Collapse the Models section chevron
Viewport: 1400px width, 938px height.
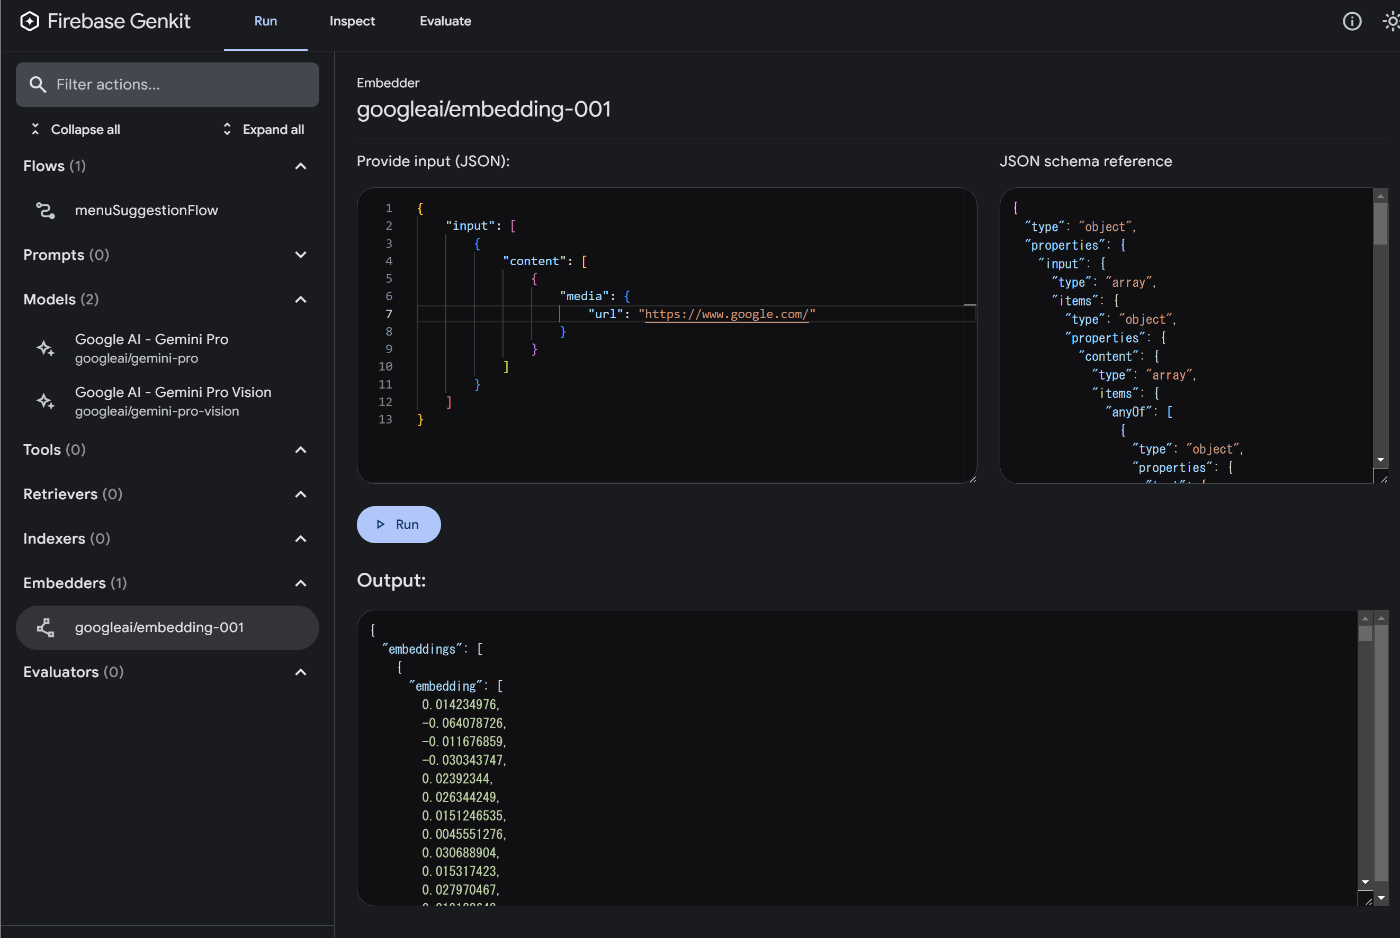click(301, 300)
